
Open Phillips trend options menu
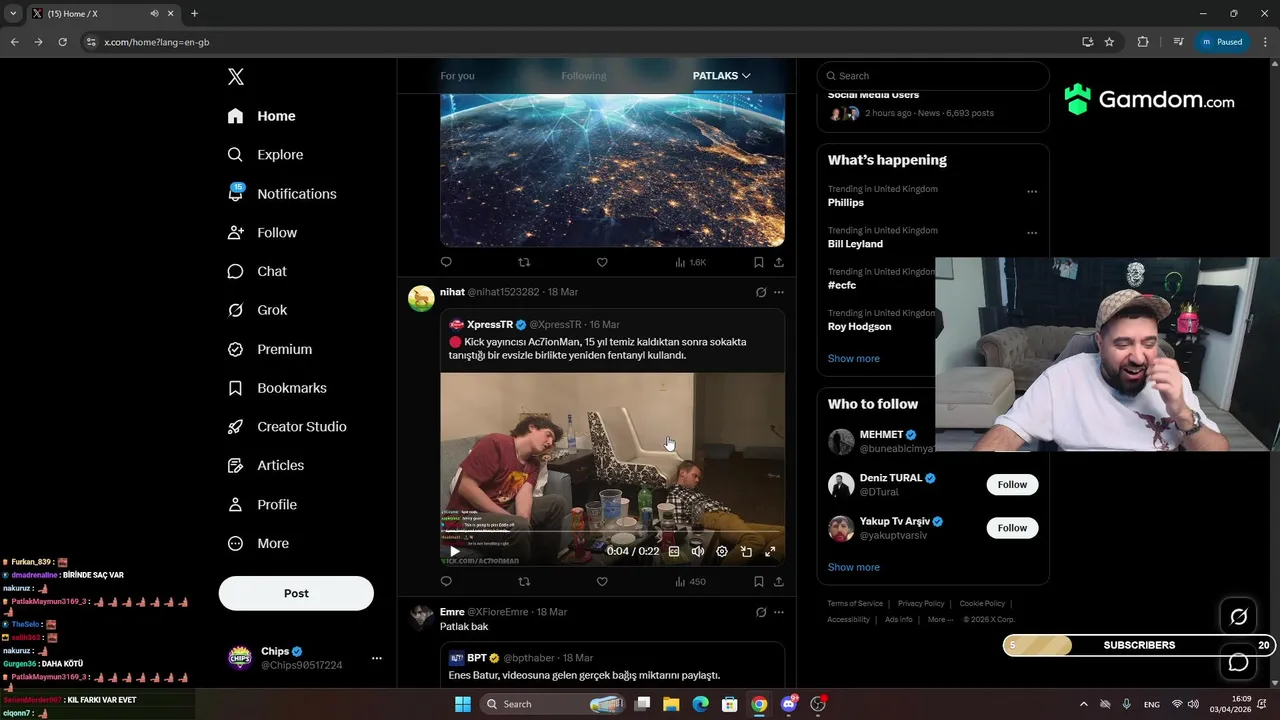pyautogui.click(x=1032, y=192)
